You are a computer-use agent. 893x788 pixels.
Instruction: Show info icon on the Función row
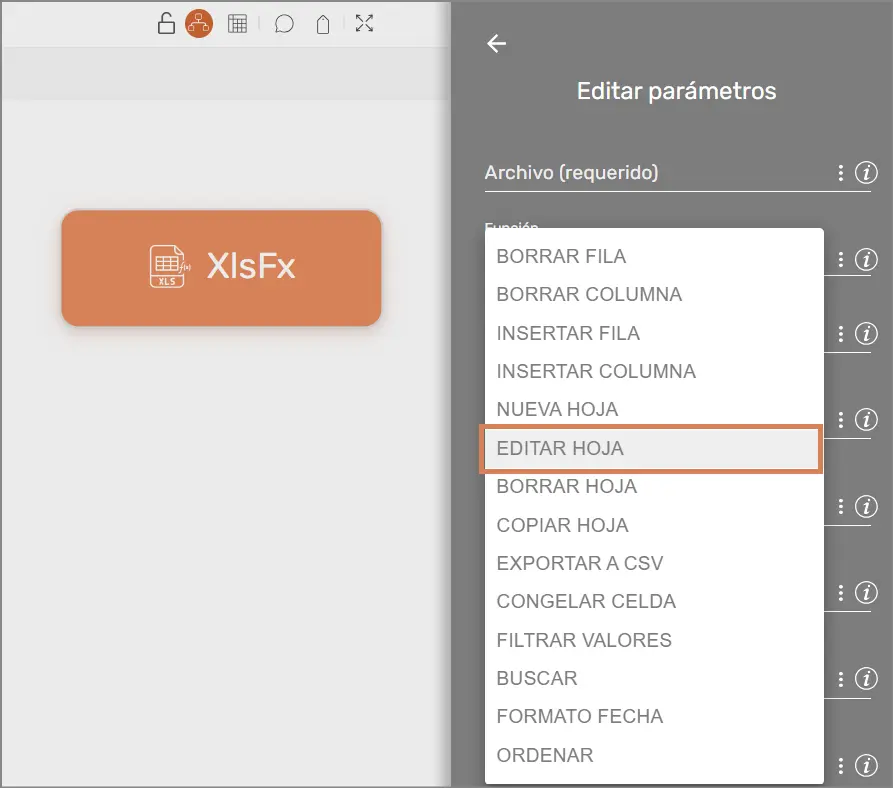pyautogui.click(x=866, y=259)
